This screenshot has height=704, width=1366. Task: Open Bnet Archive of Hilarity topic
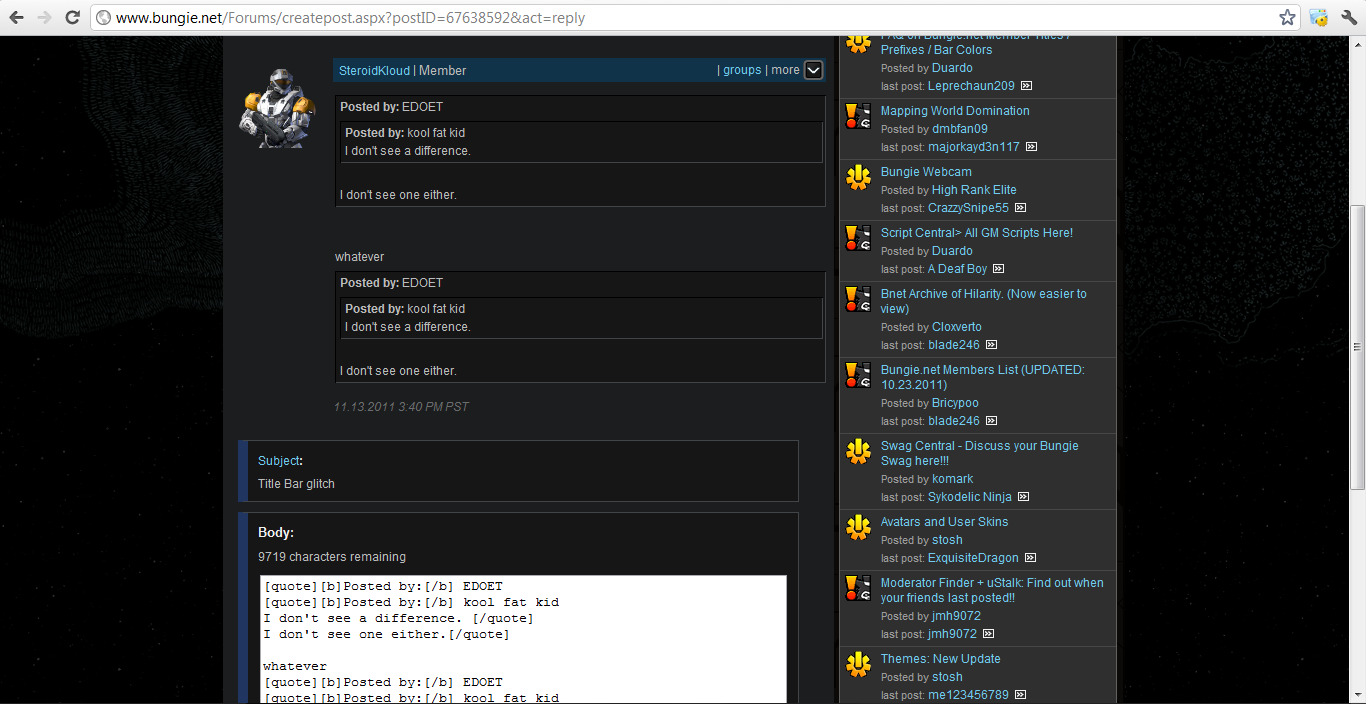[x=983, y=301]
